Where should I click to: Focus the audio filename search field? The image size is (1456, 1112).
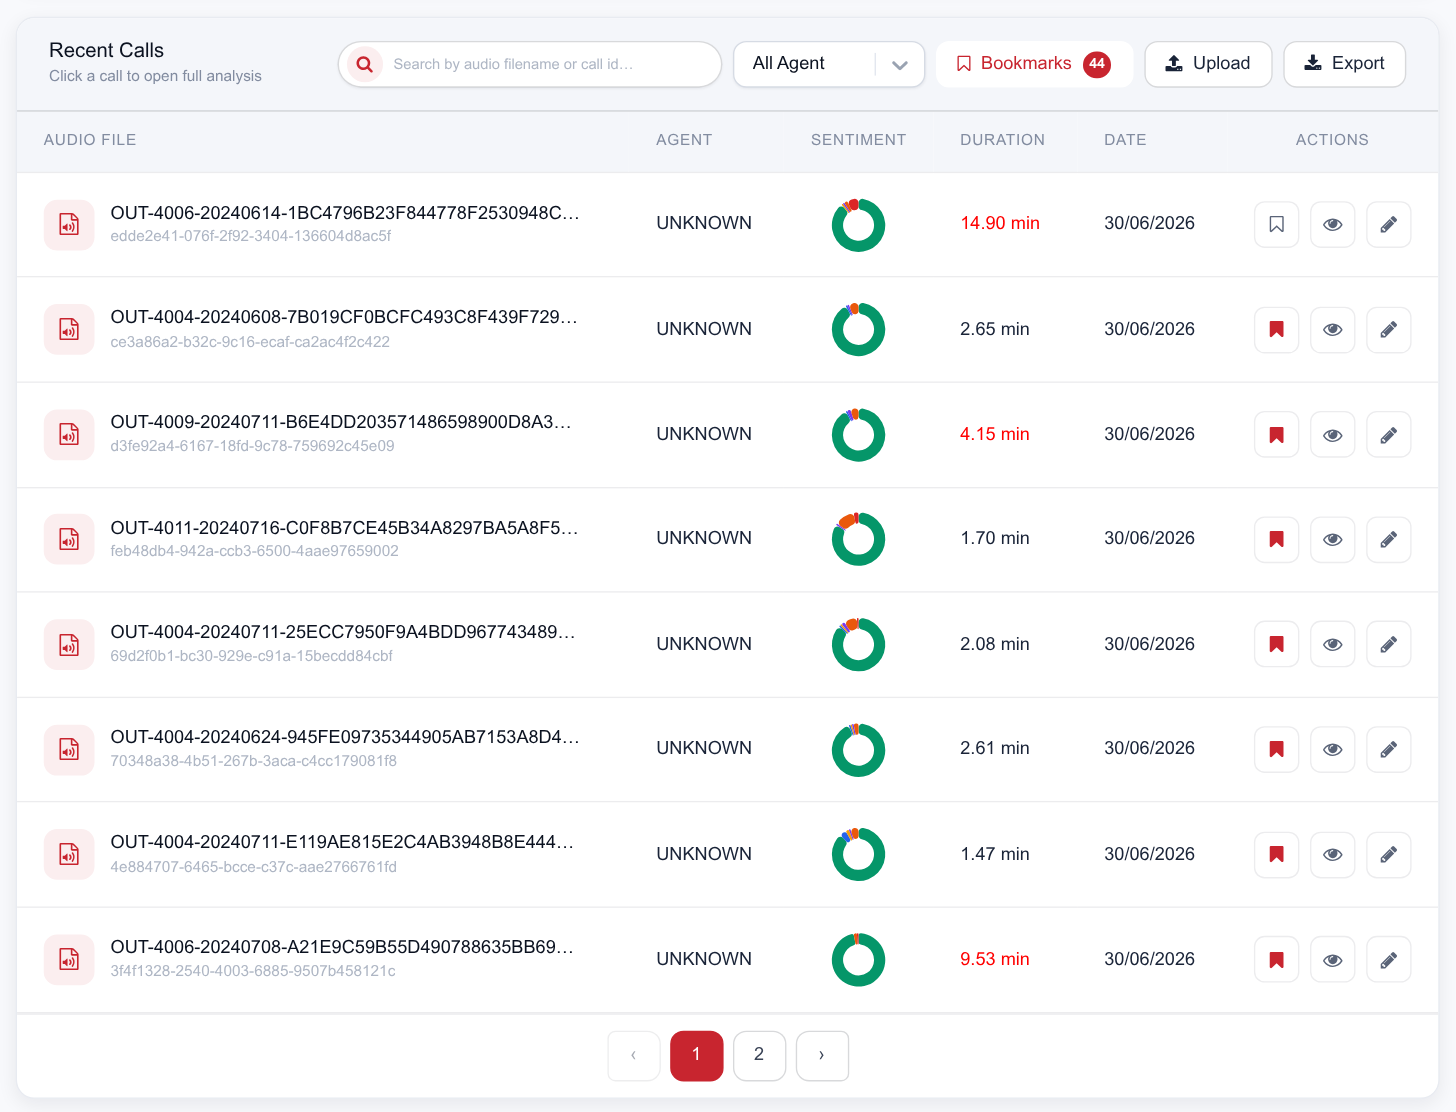530,64
